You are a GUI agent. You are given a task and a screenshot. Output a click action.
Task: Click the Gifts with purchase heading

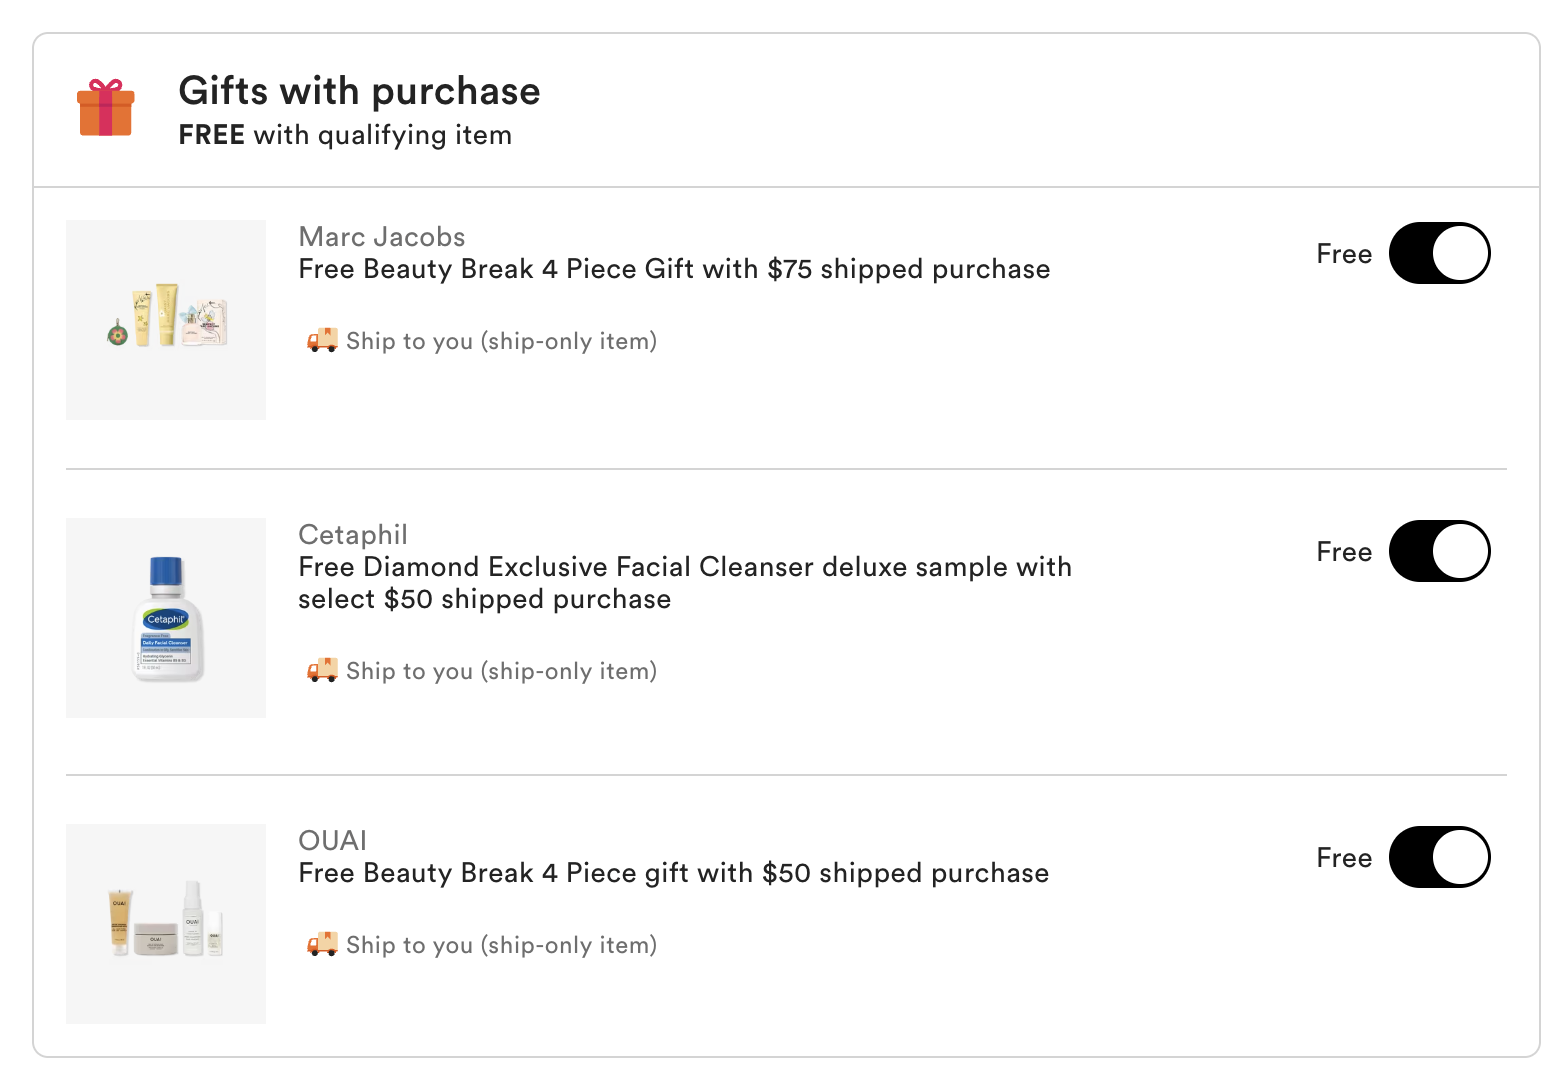click(359, 91)
